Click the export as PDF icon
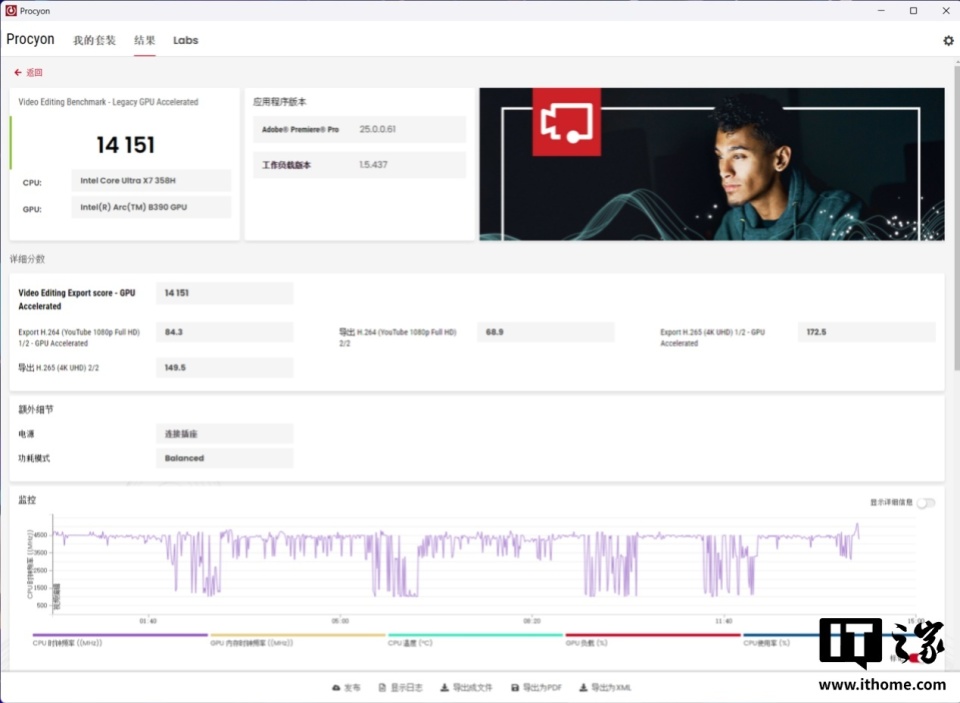This screenshot has width=960, height=703. pyautogui.click(x=515, y=688)
